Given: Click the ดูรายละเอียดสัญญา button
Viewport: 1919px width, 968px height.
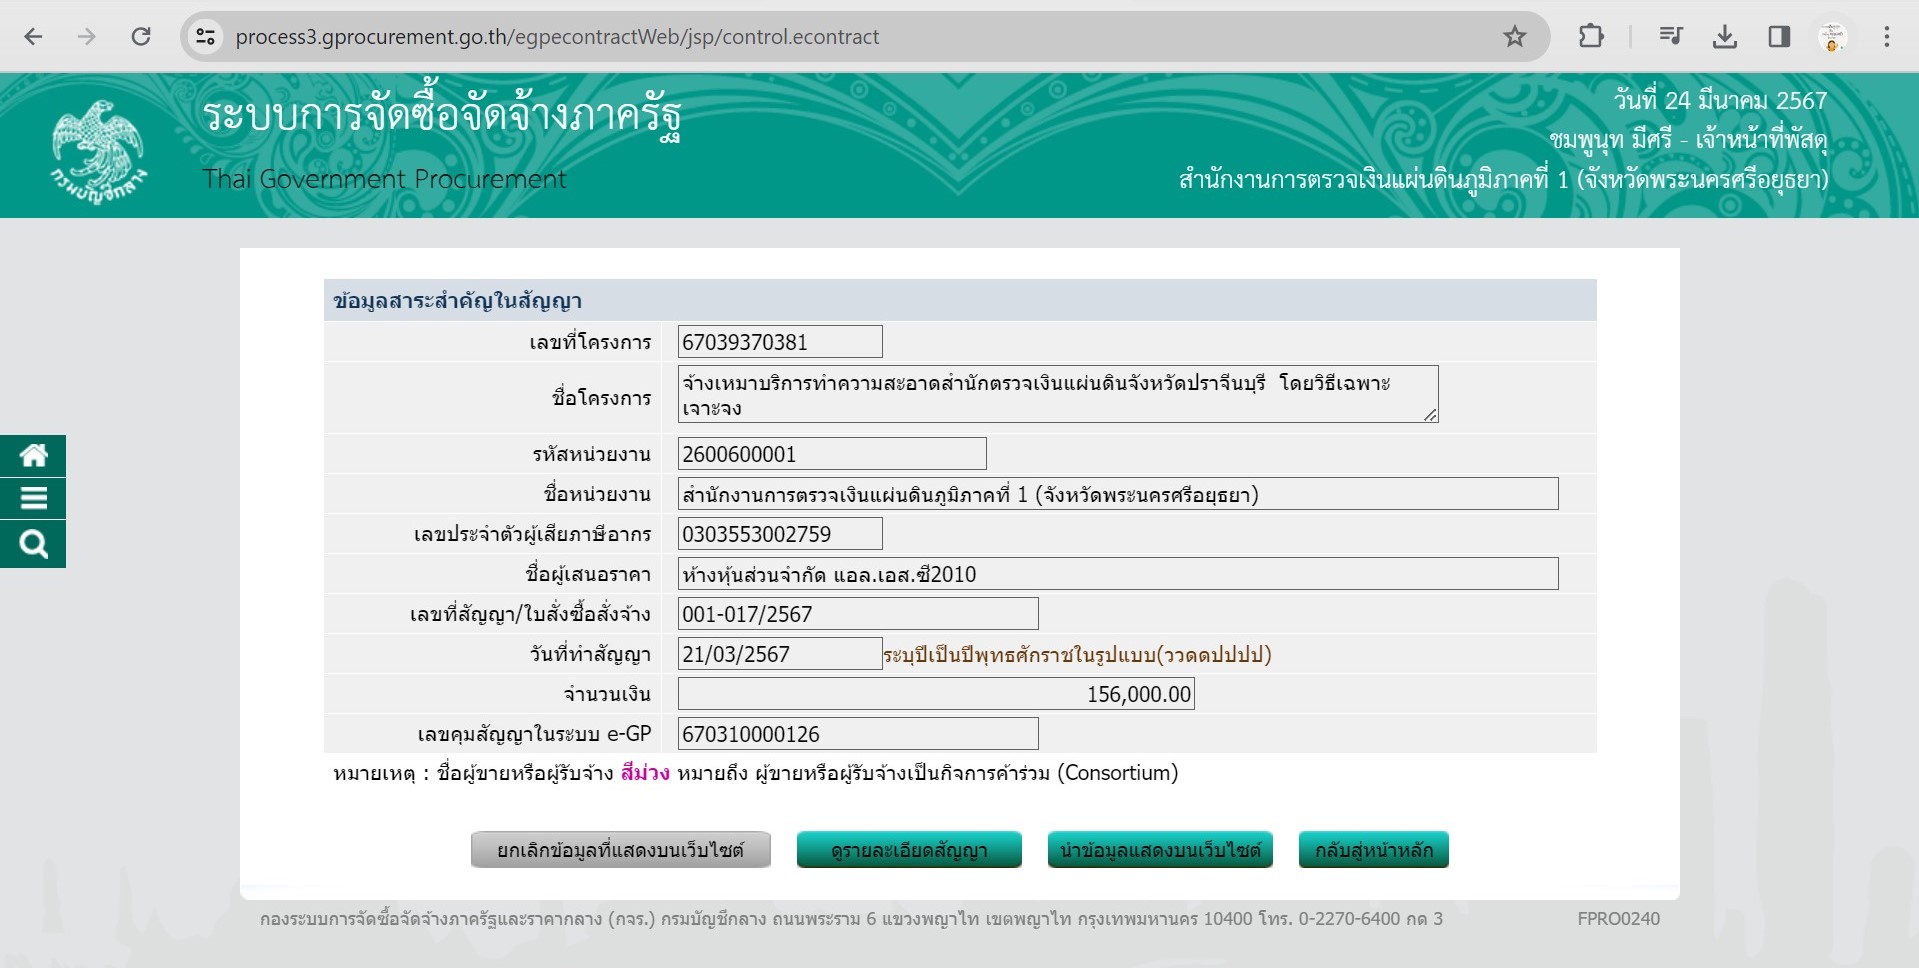Looking at the screenshot, I should tap(908, 849).
